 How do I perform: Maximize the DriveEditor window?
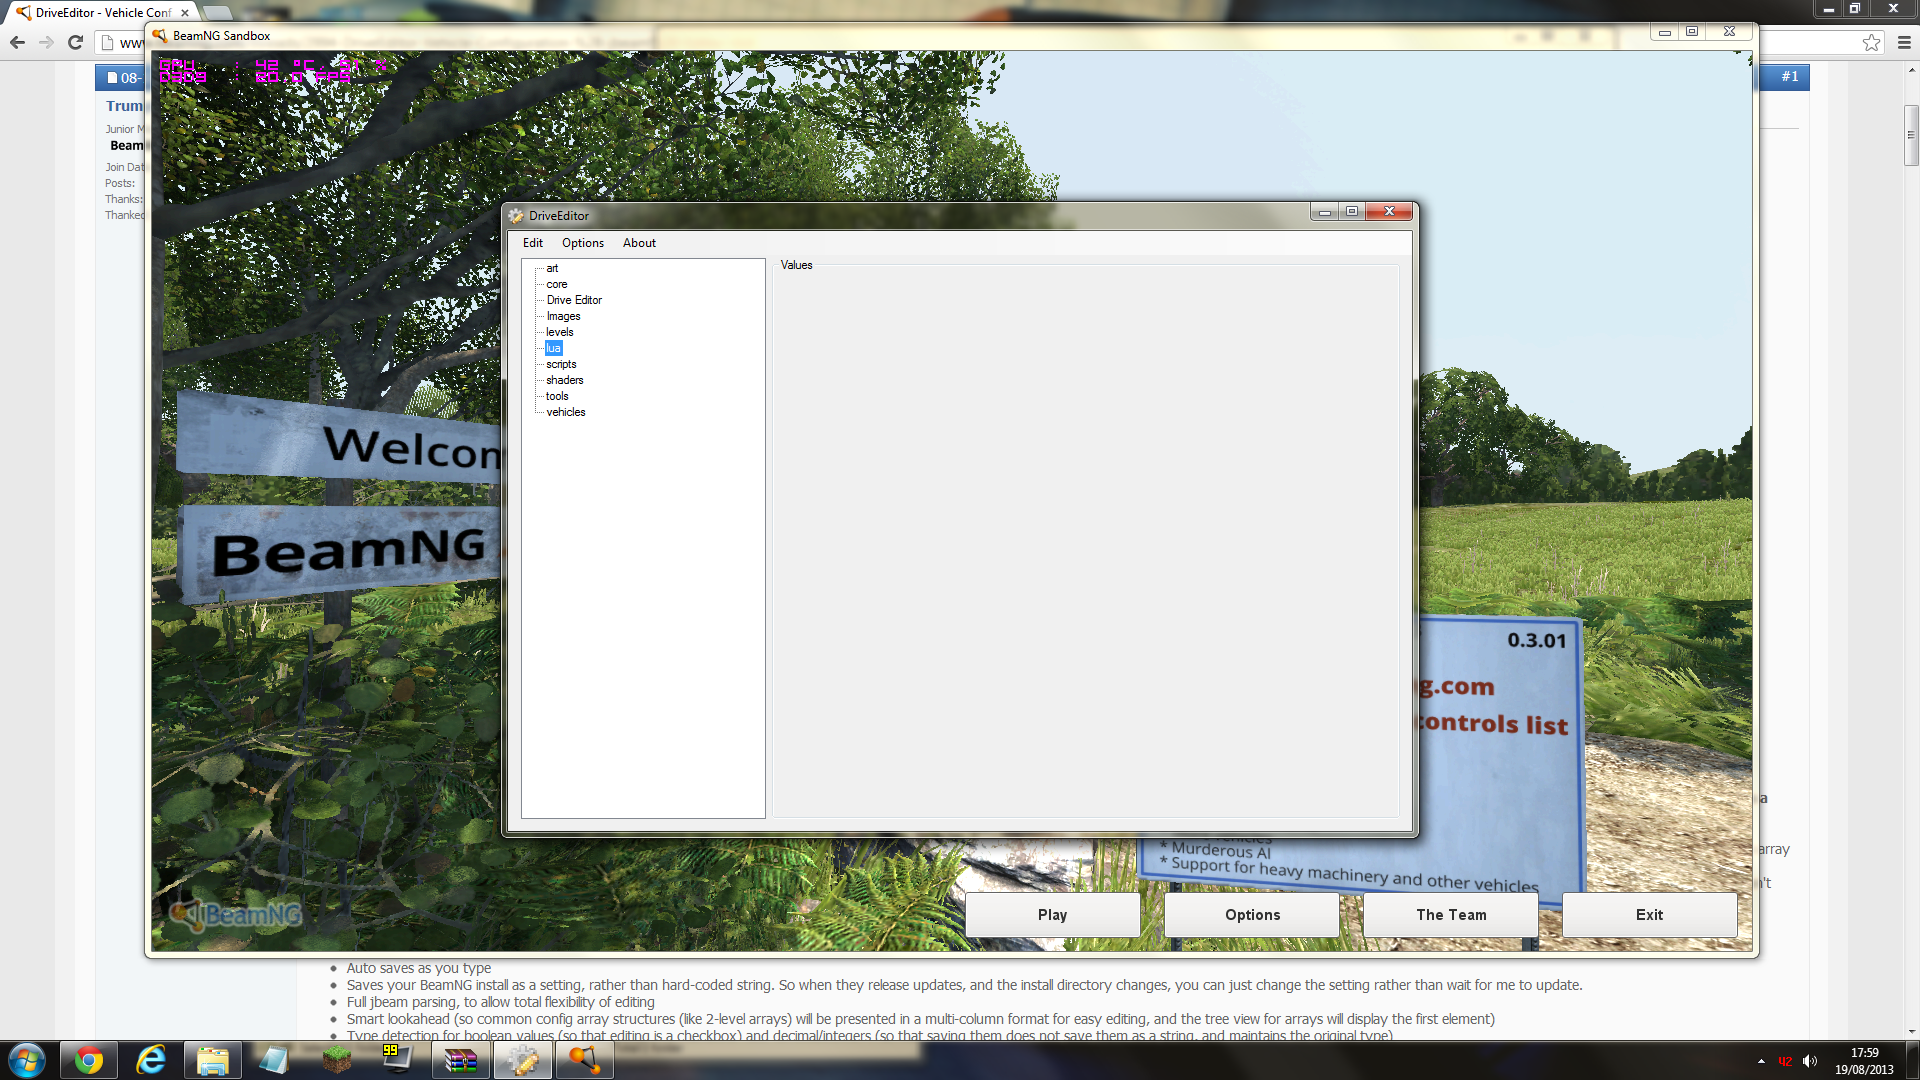tap(1352, 211)
